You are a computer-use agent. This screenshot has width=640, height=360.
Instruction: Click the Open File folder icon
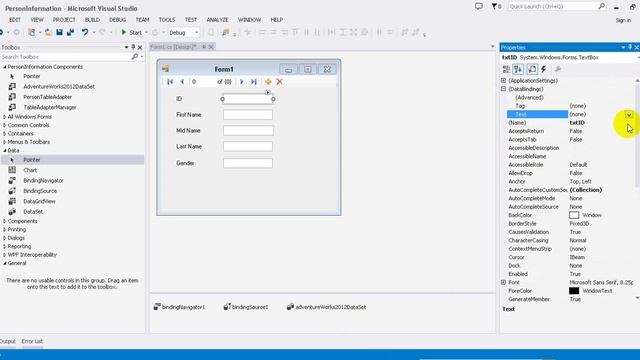(x=48, y=32)
